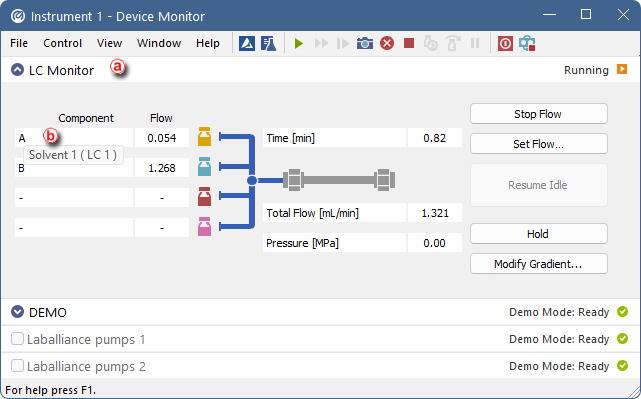
Task: Click component A name field
Action: (x=74, y=138)
